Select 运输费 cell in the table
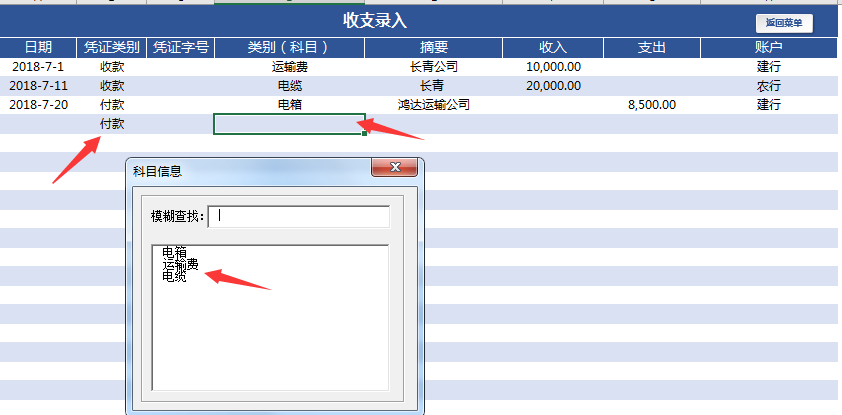The height and width of the screenshot is (415, 842). [x=289, y=67]
